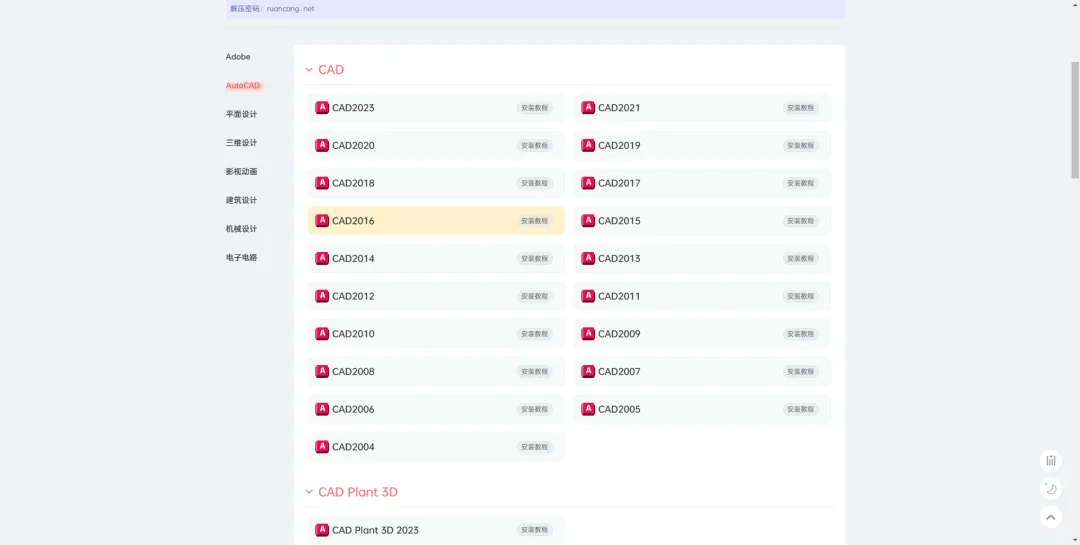The height and width of the screenshot is (545, 1080).
Task: Open 安装教程 for CAD2008
Action: 534,371
